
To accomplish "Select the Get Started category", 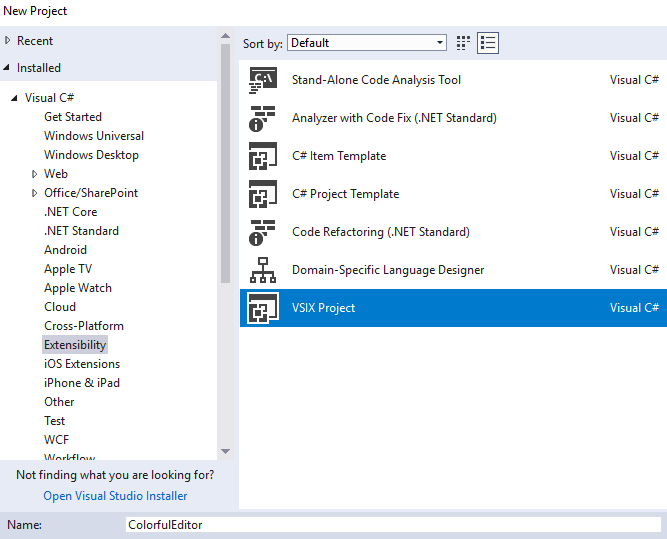I will tap(73, 117).
